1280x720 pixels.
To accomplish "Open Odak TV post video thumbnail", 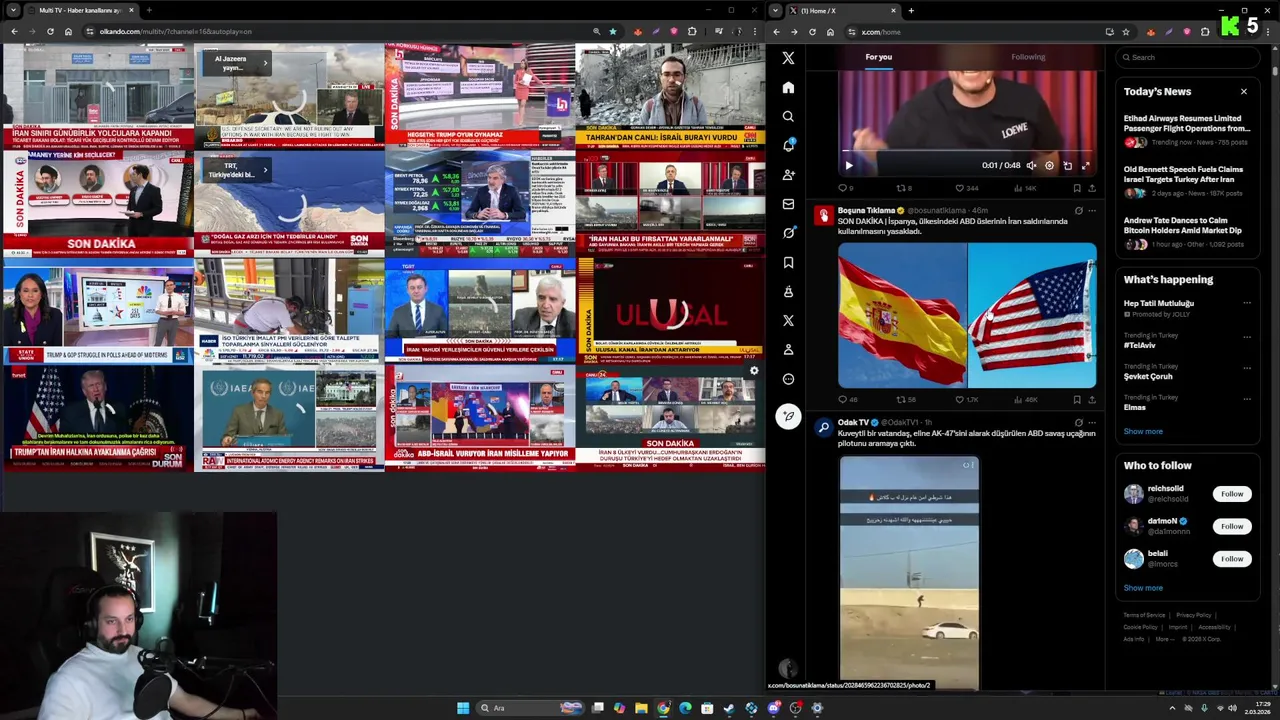I will pos(909,572).
